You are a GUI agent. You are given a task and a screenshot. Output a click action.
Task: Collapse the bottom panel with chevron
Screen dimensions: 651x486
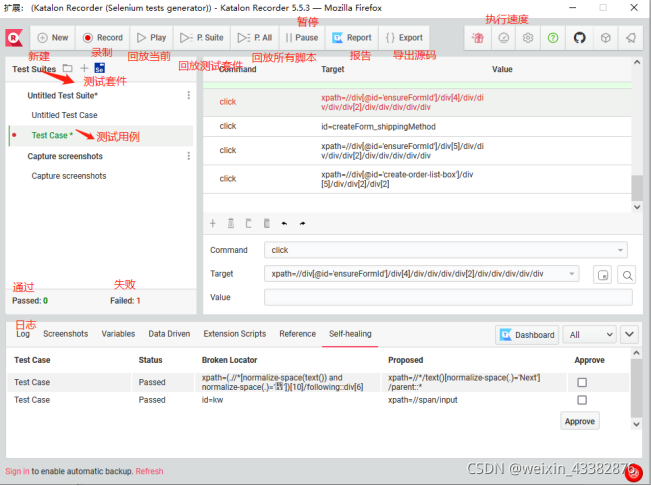pyautogui.click(x=629, y=335)
